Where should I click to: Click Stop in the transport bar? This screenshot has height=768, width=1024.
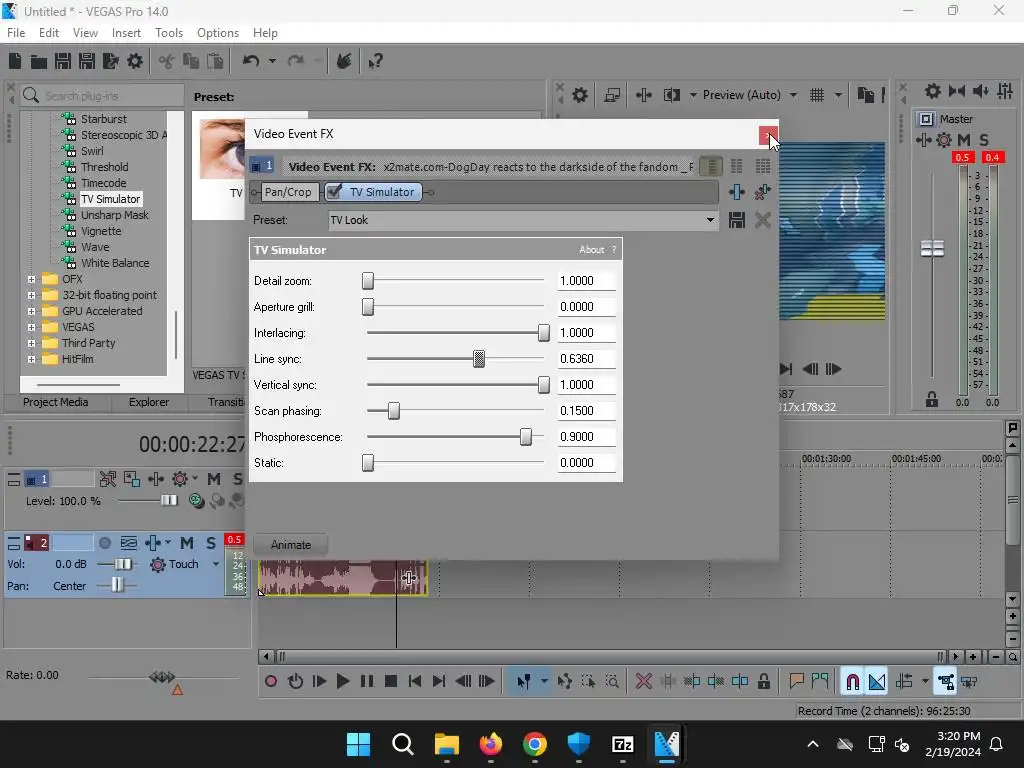pyautogui.click(x=391, y=682)
